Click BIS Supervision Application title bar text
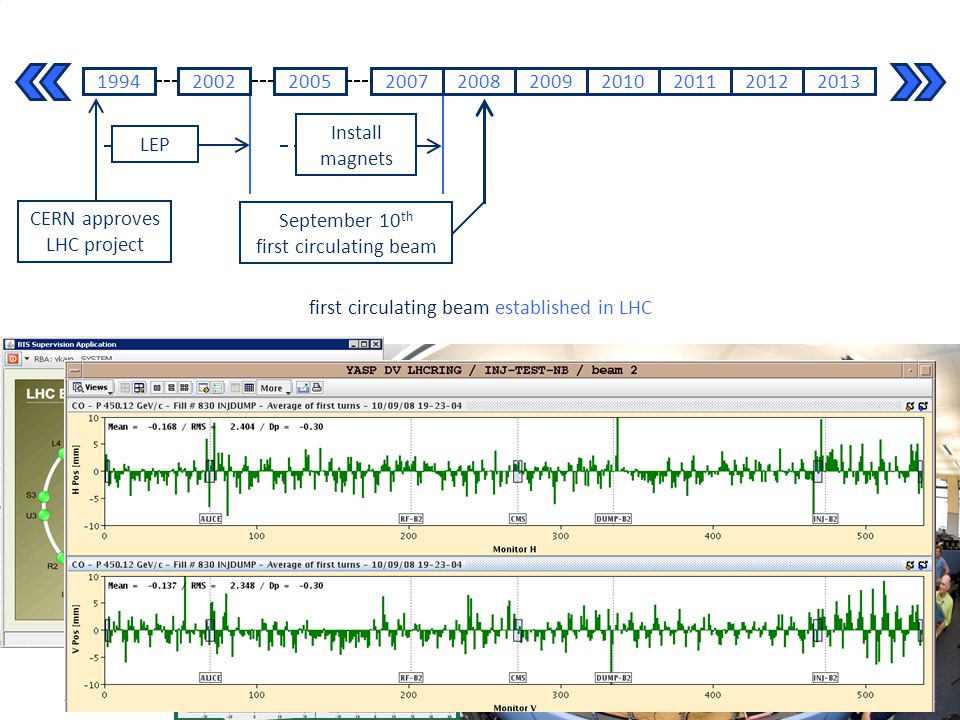This screenshot has width=960, height=720. [x=67, y=344]
